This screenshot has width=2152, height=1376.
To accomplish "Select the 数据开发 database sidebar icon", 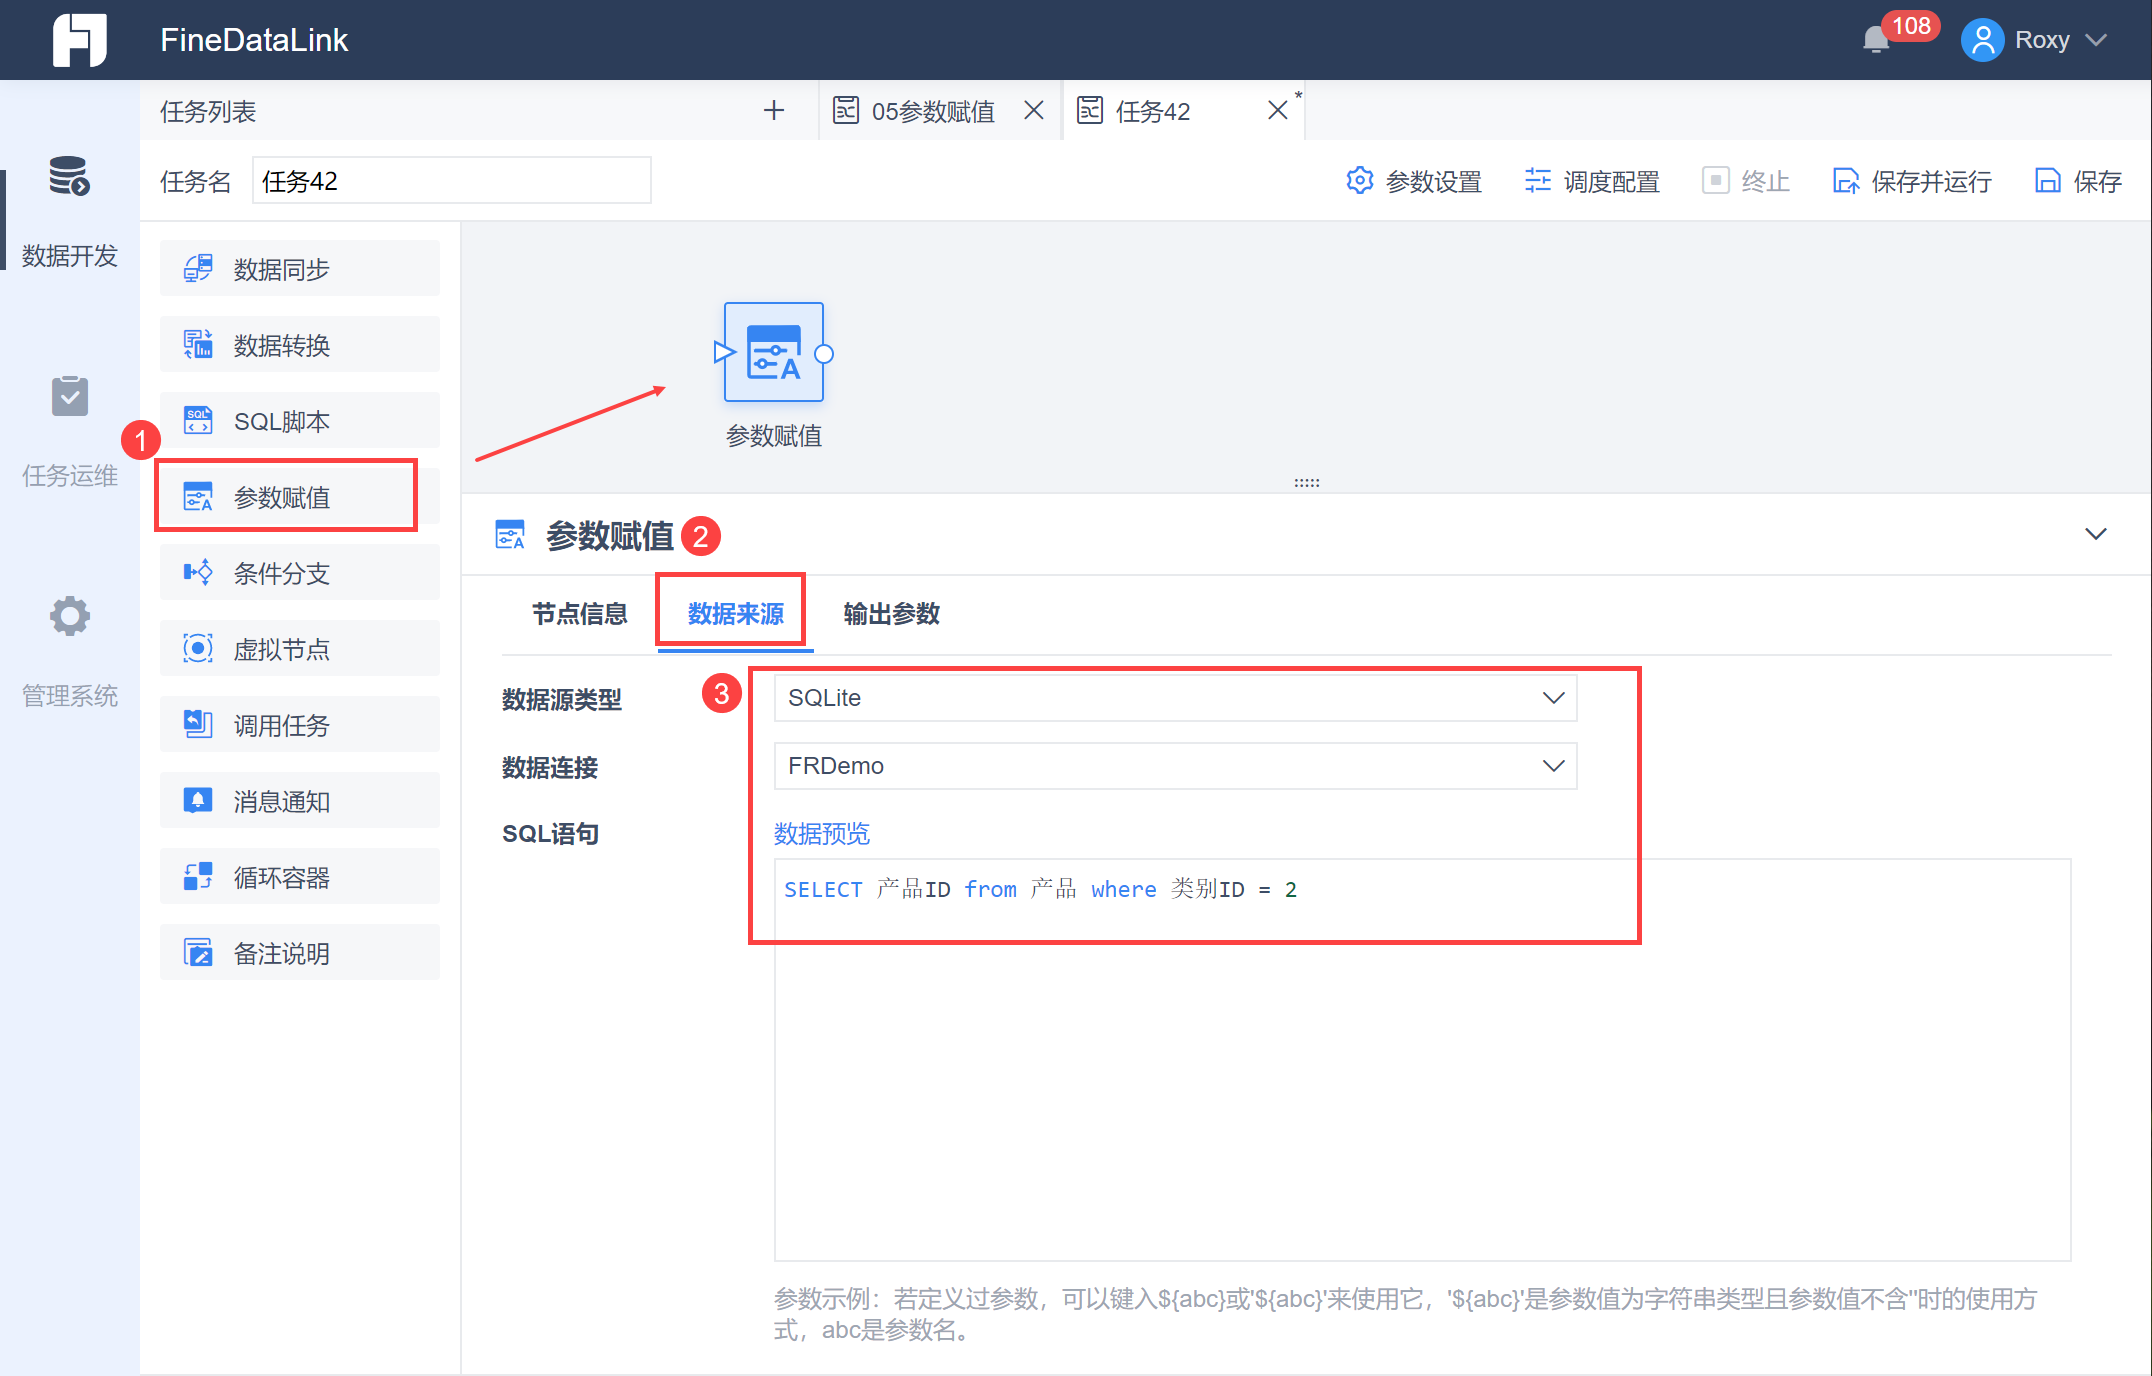I will coord(69,177).
